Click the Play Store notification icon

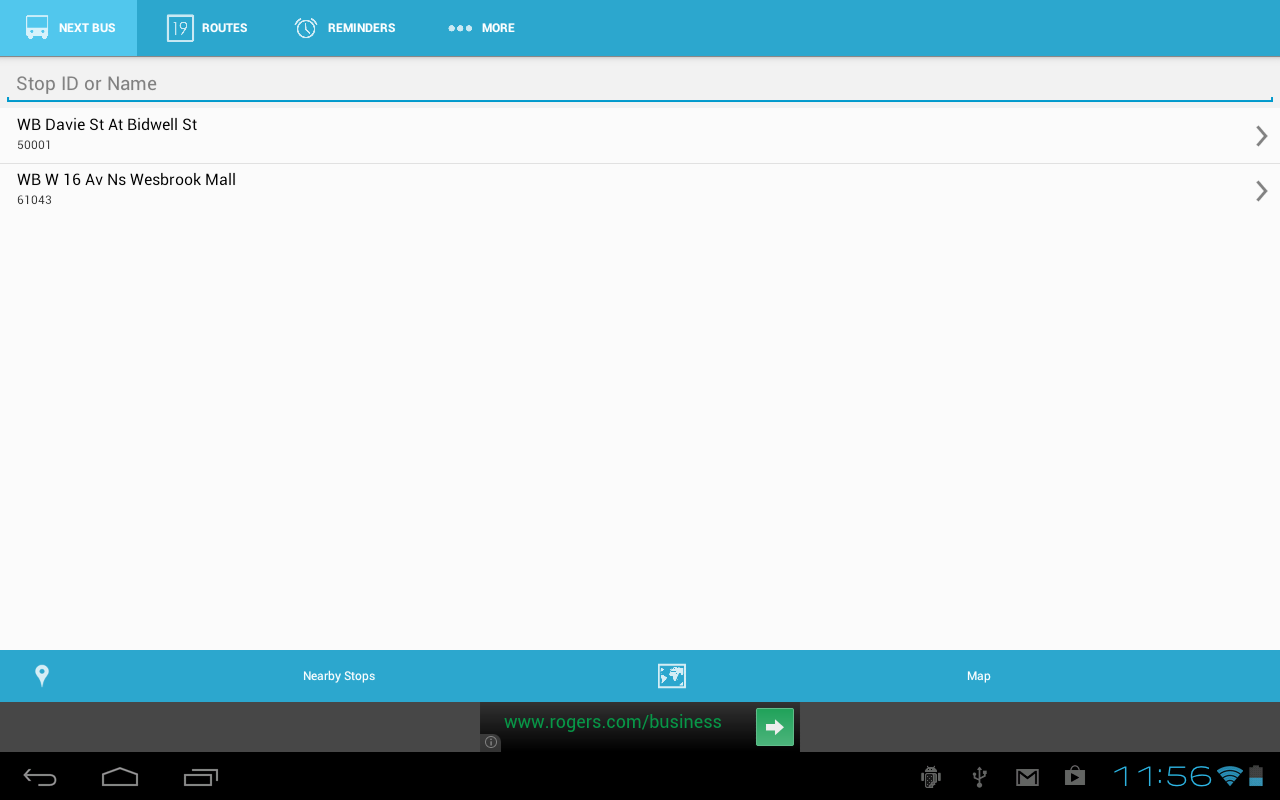1075,776
